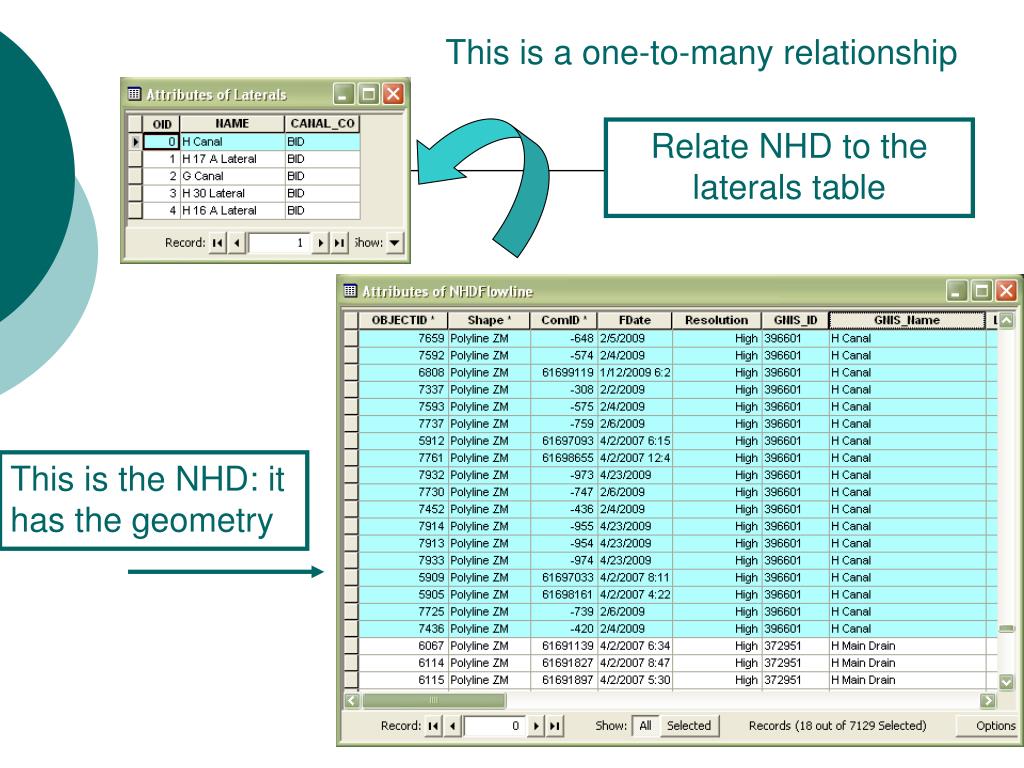Viewport: 1024px width, 768px height.
Task: Click OBJECTID 7659 cell
Action: 403,338
